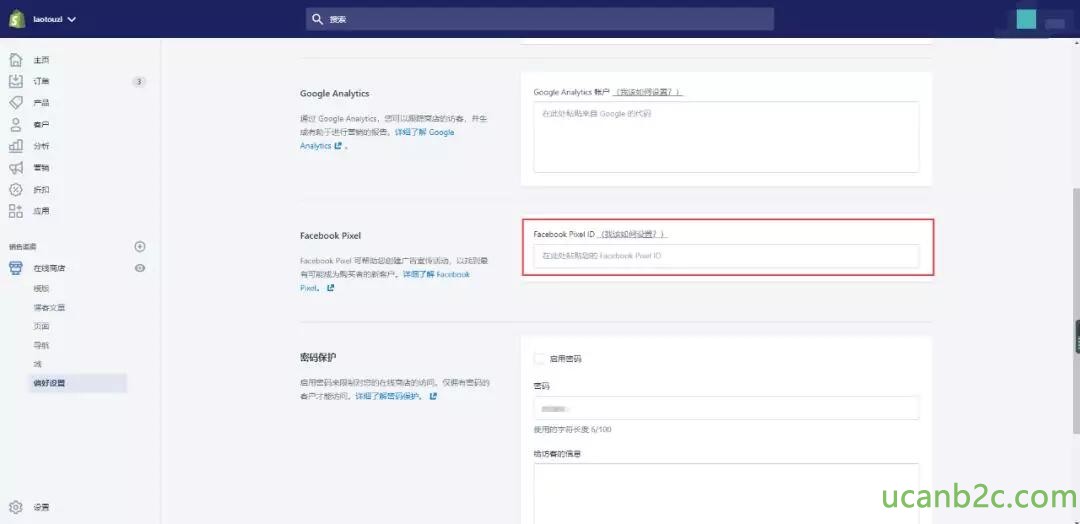The width and height of the screenshot is (1080, 524).
Task: Open the Home (主页) sidebar icon
Action: [x=15, y=60]
